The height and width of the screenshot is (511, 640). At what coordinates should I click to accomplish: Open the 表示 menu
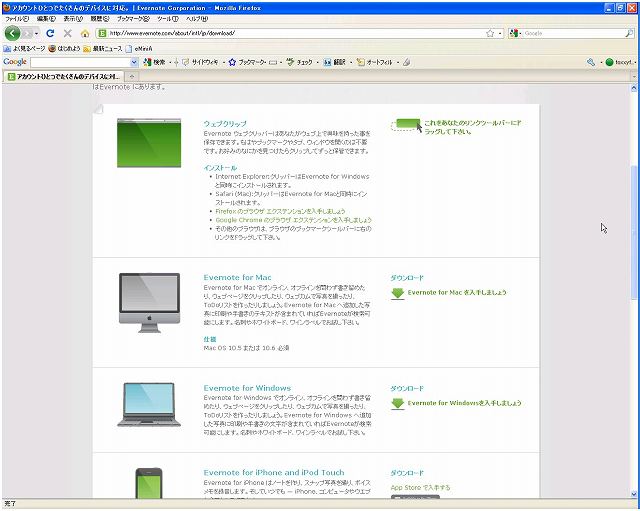tap(73, 19)
